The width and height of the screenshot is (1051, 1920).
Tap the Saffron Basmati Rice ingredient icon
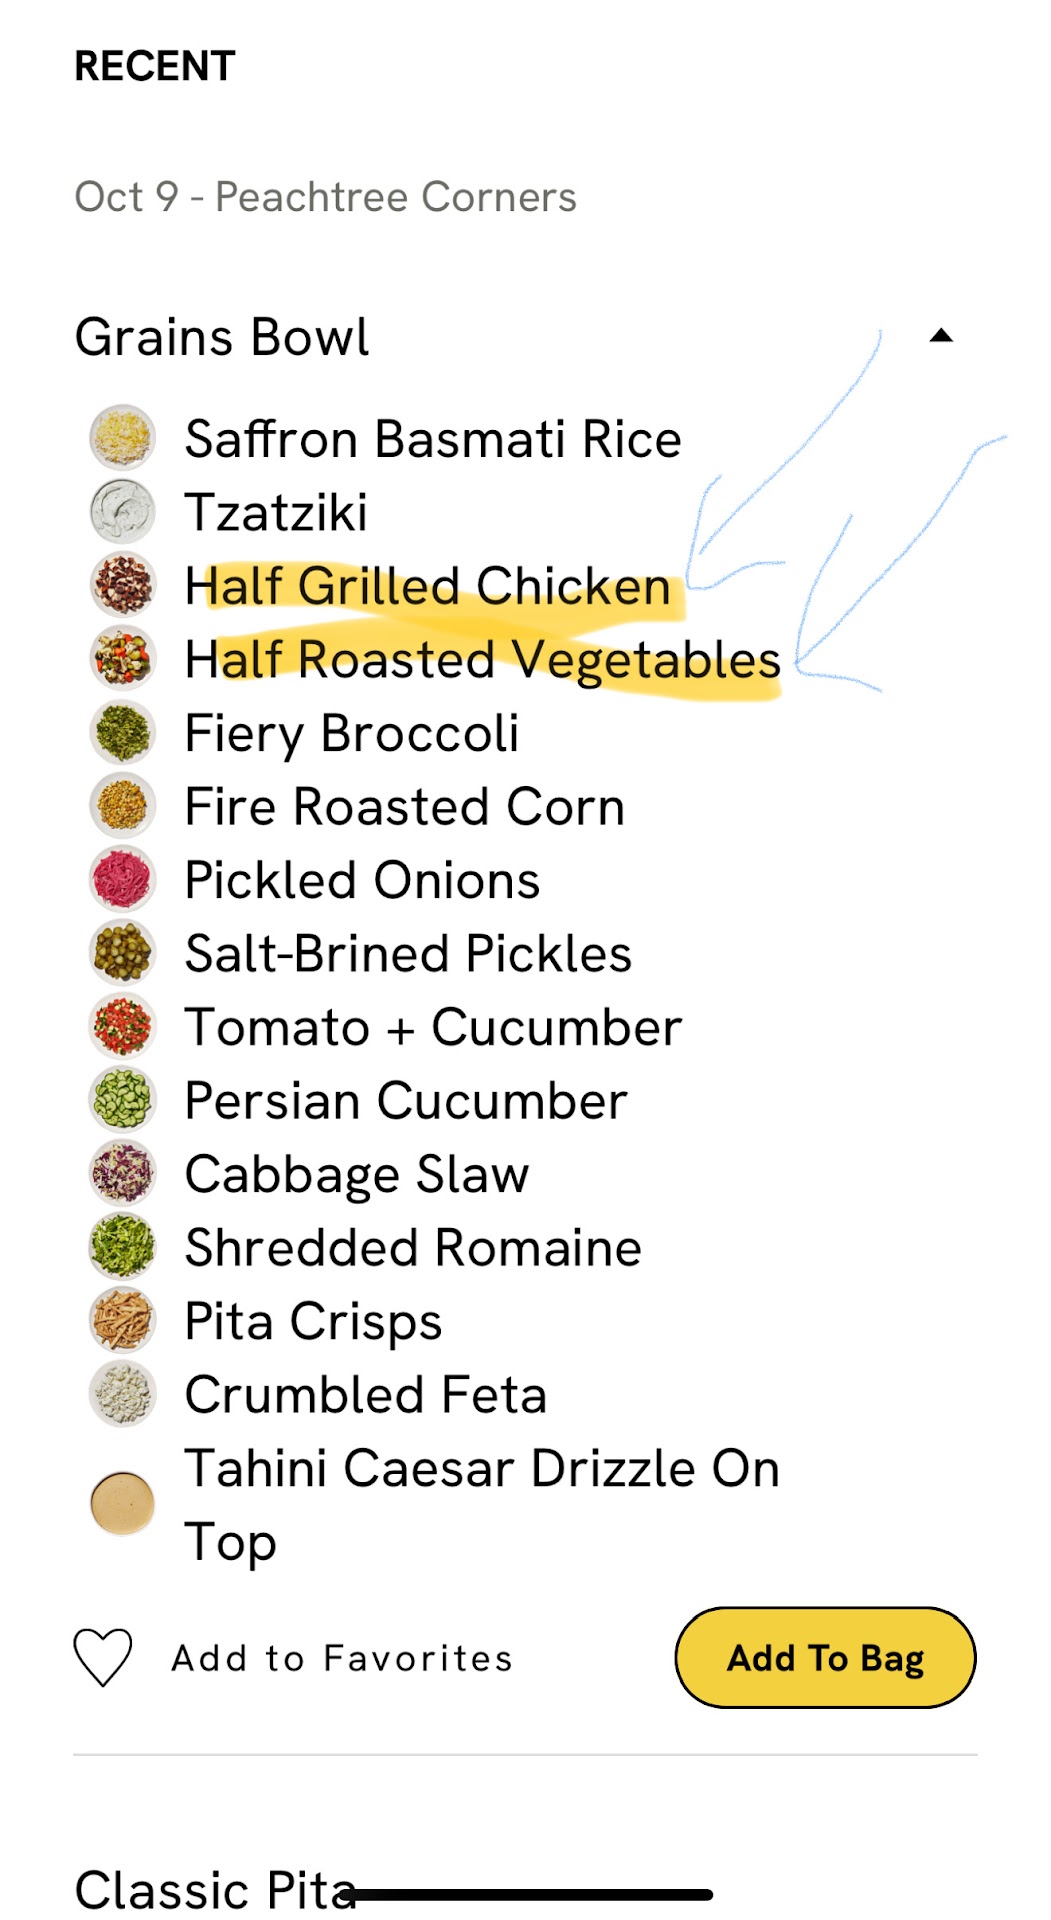(x=122, y=438)
